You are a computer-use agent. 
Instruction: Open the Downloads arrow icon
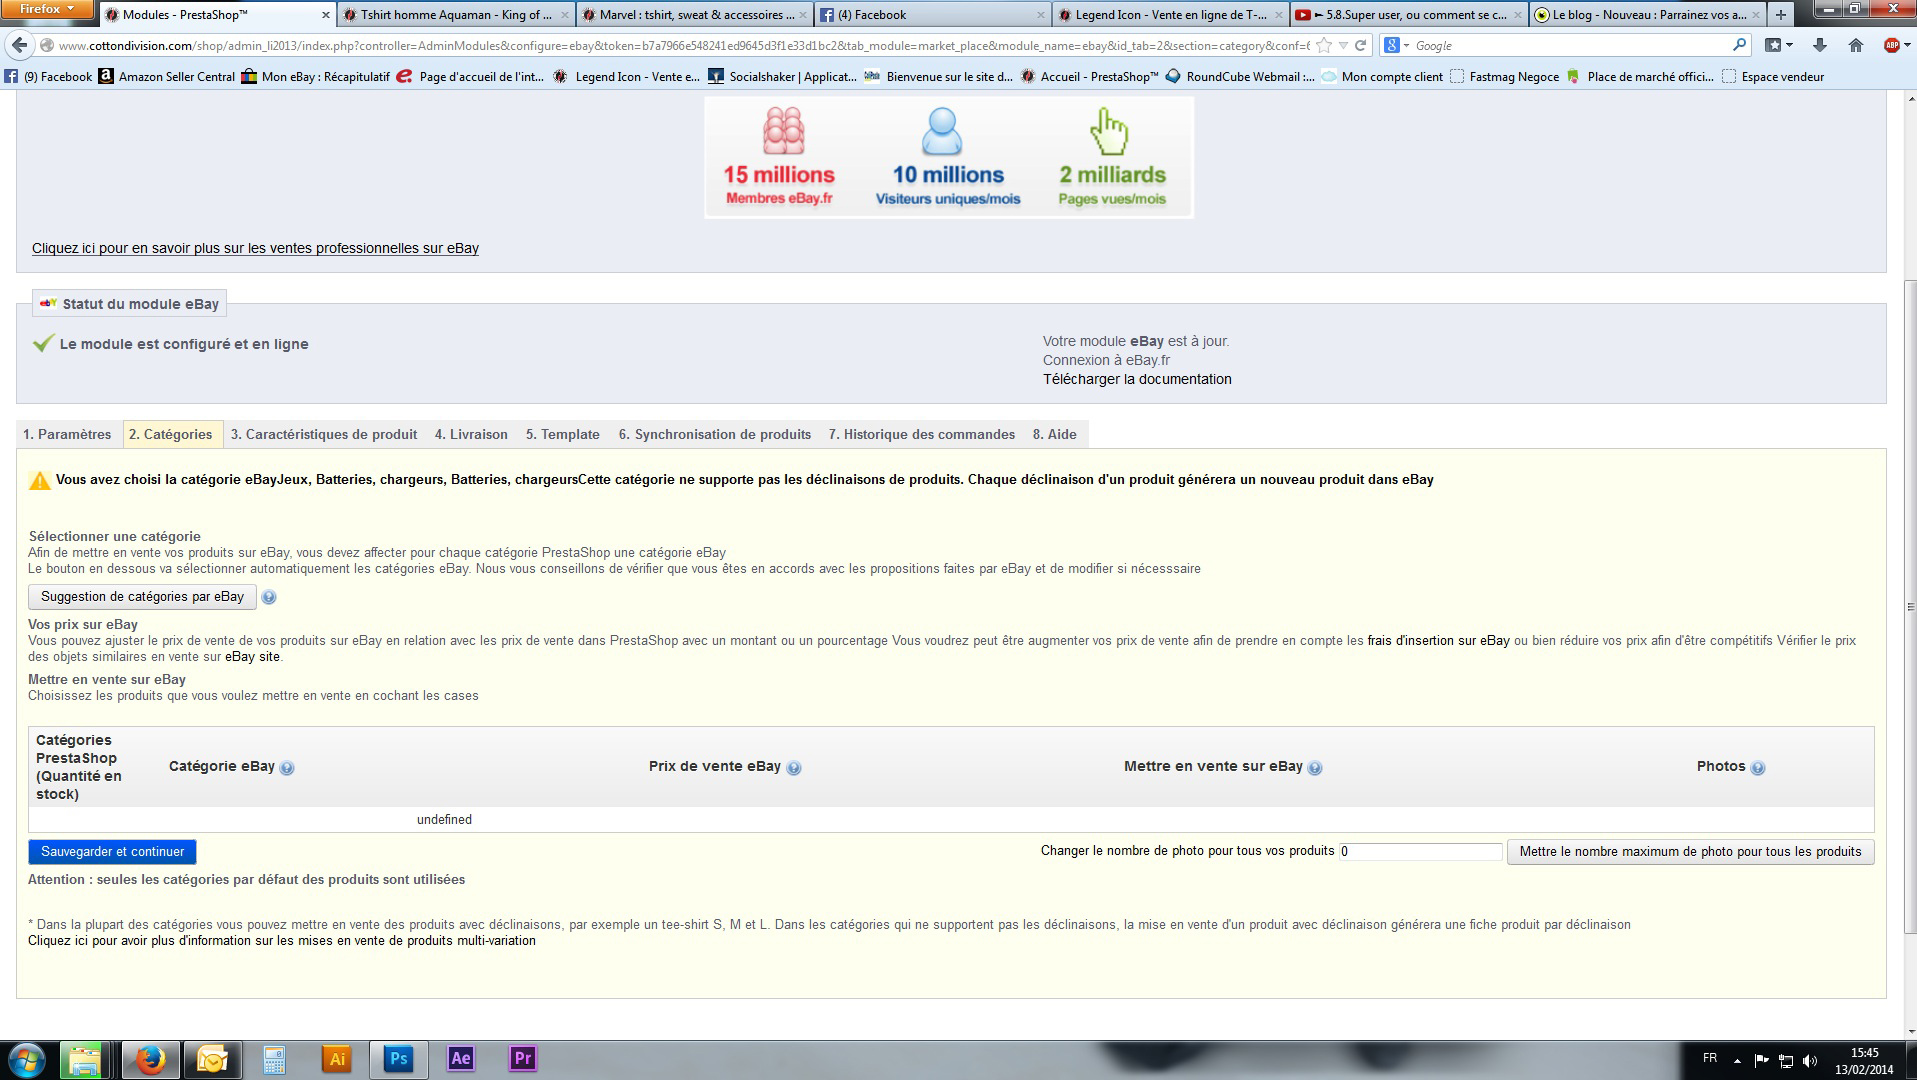point(1820,45)
